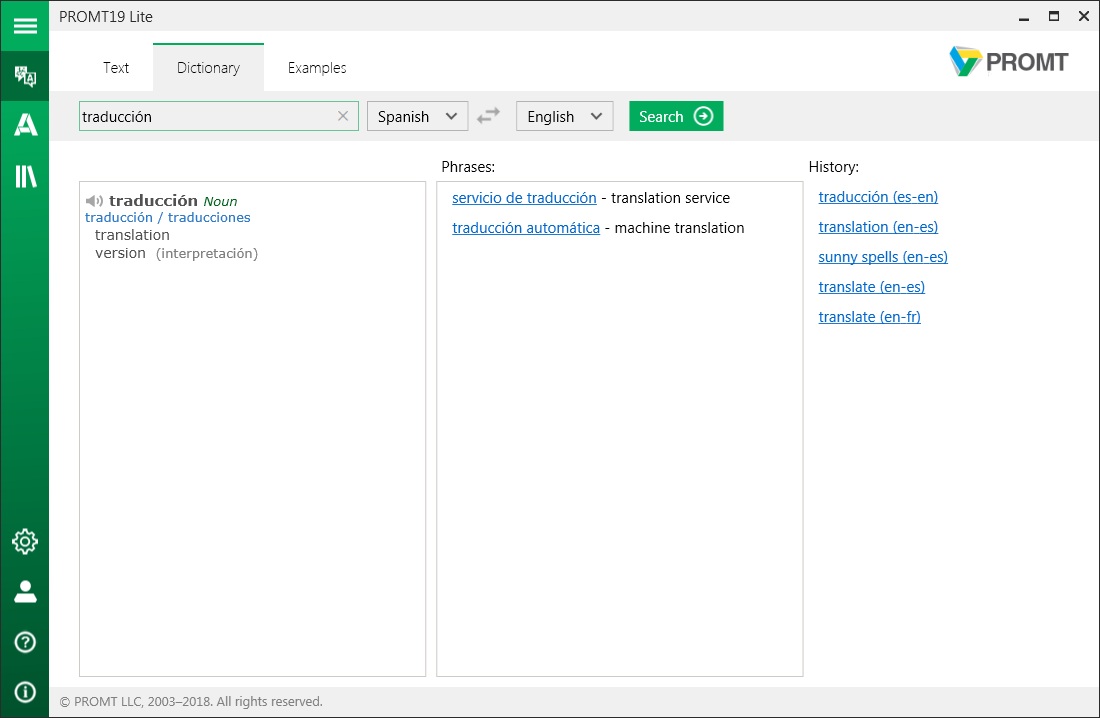
Task: Click the green Search button
Action: coord(675,116)
